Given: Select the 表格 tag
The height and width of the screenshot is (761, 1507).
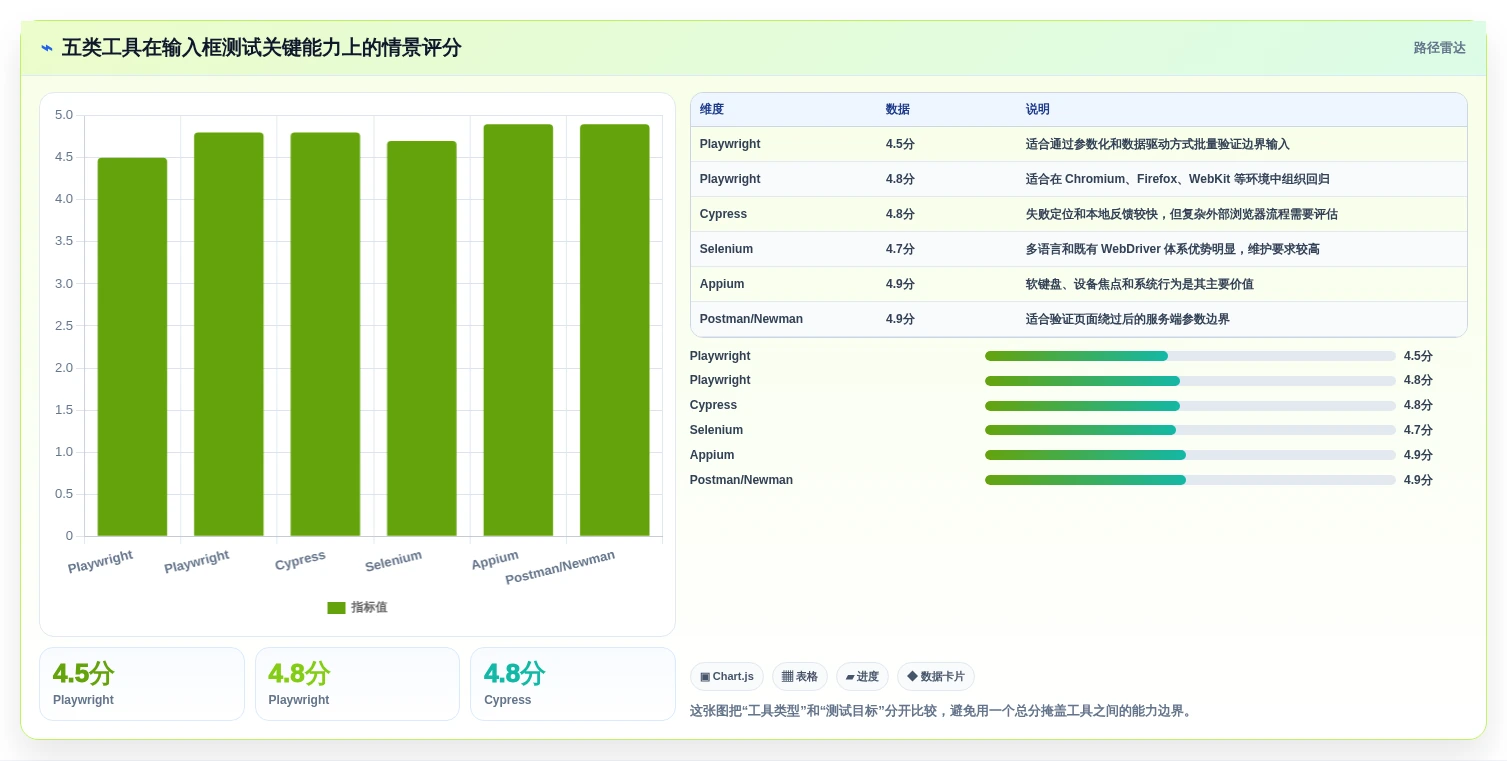Looking at the screenshot, I should [x=799, y=677].
